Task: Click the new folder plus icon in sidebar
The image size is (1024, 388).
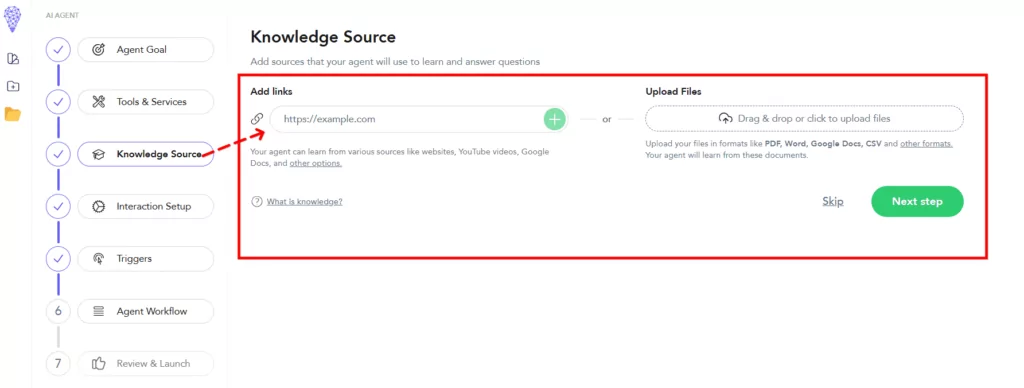Action: pyautogui.click(x=13, y=86)
